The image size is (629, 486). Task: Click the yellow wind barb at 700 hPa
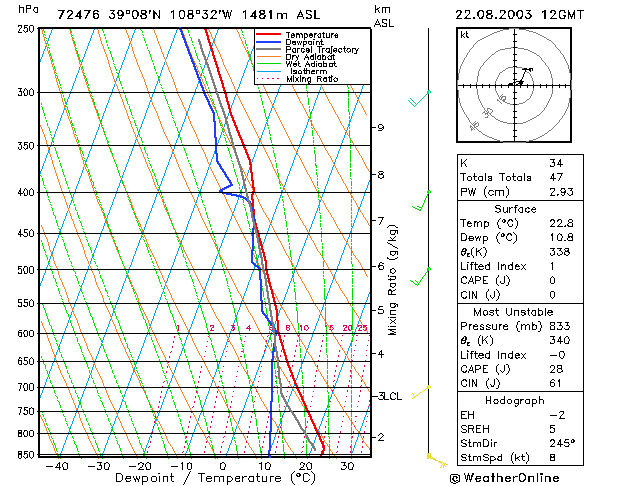pyautogui.click(x=421, y=392)
